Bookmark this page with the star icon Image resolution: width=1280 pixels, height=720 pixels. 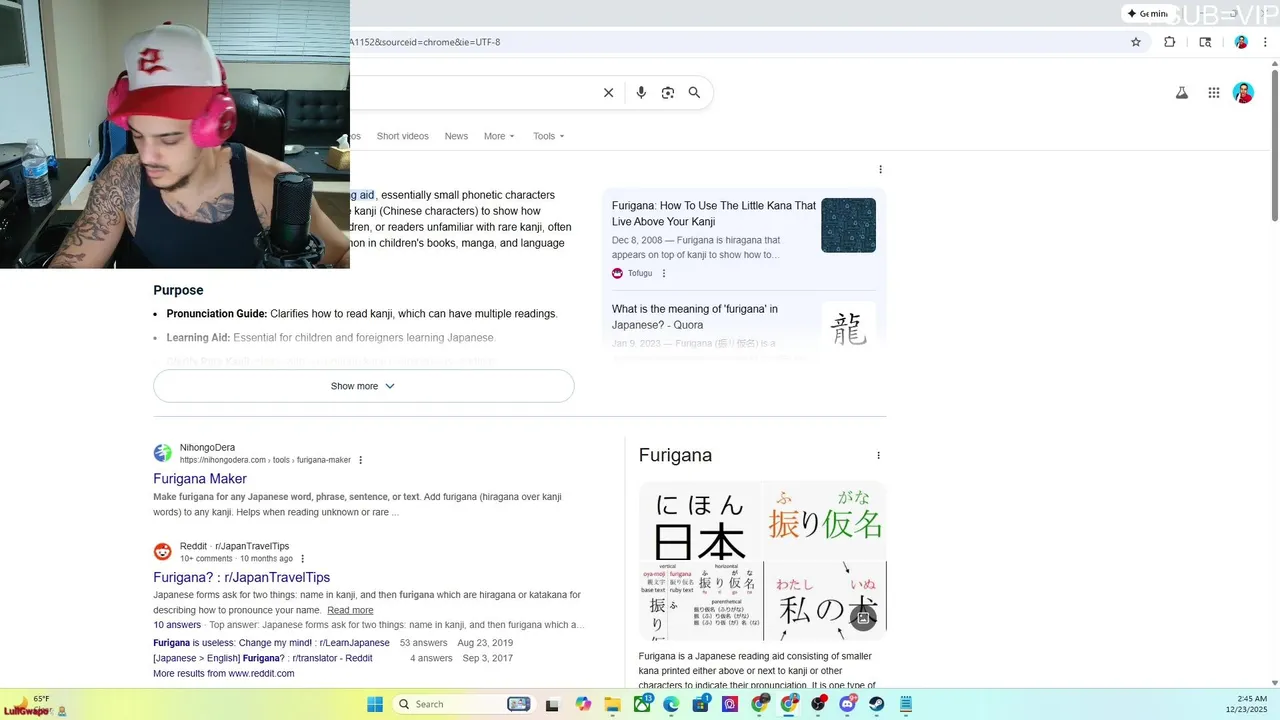(x=1136, y=42)
